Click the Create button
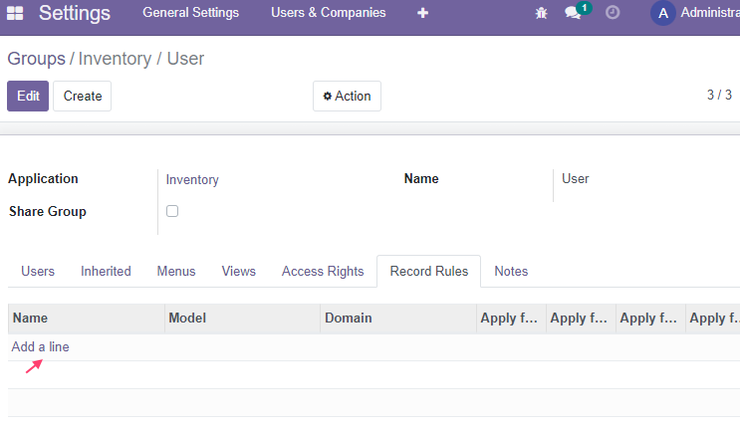 (83, 96)
